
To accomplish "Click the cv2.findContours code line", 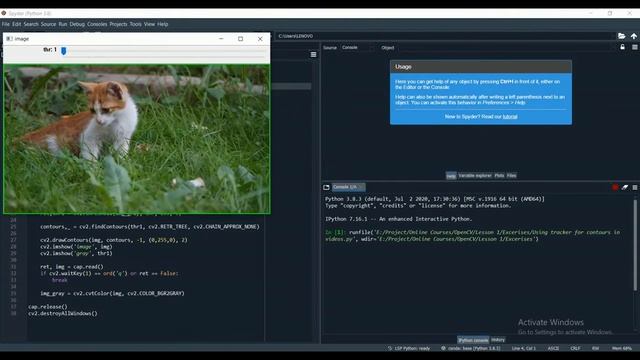I will coord(150,227).
